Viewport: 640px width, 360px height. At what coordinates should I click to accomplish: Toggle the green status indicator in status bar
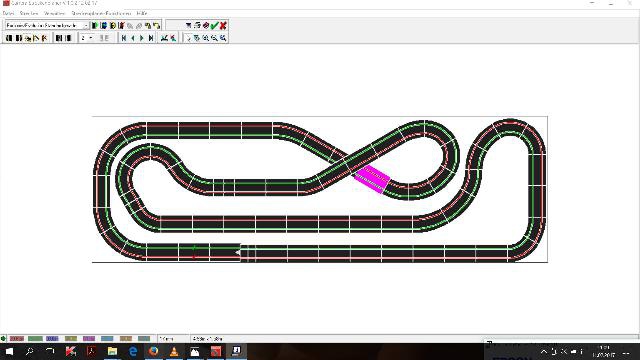click(3, 338)
